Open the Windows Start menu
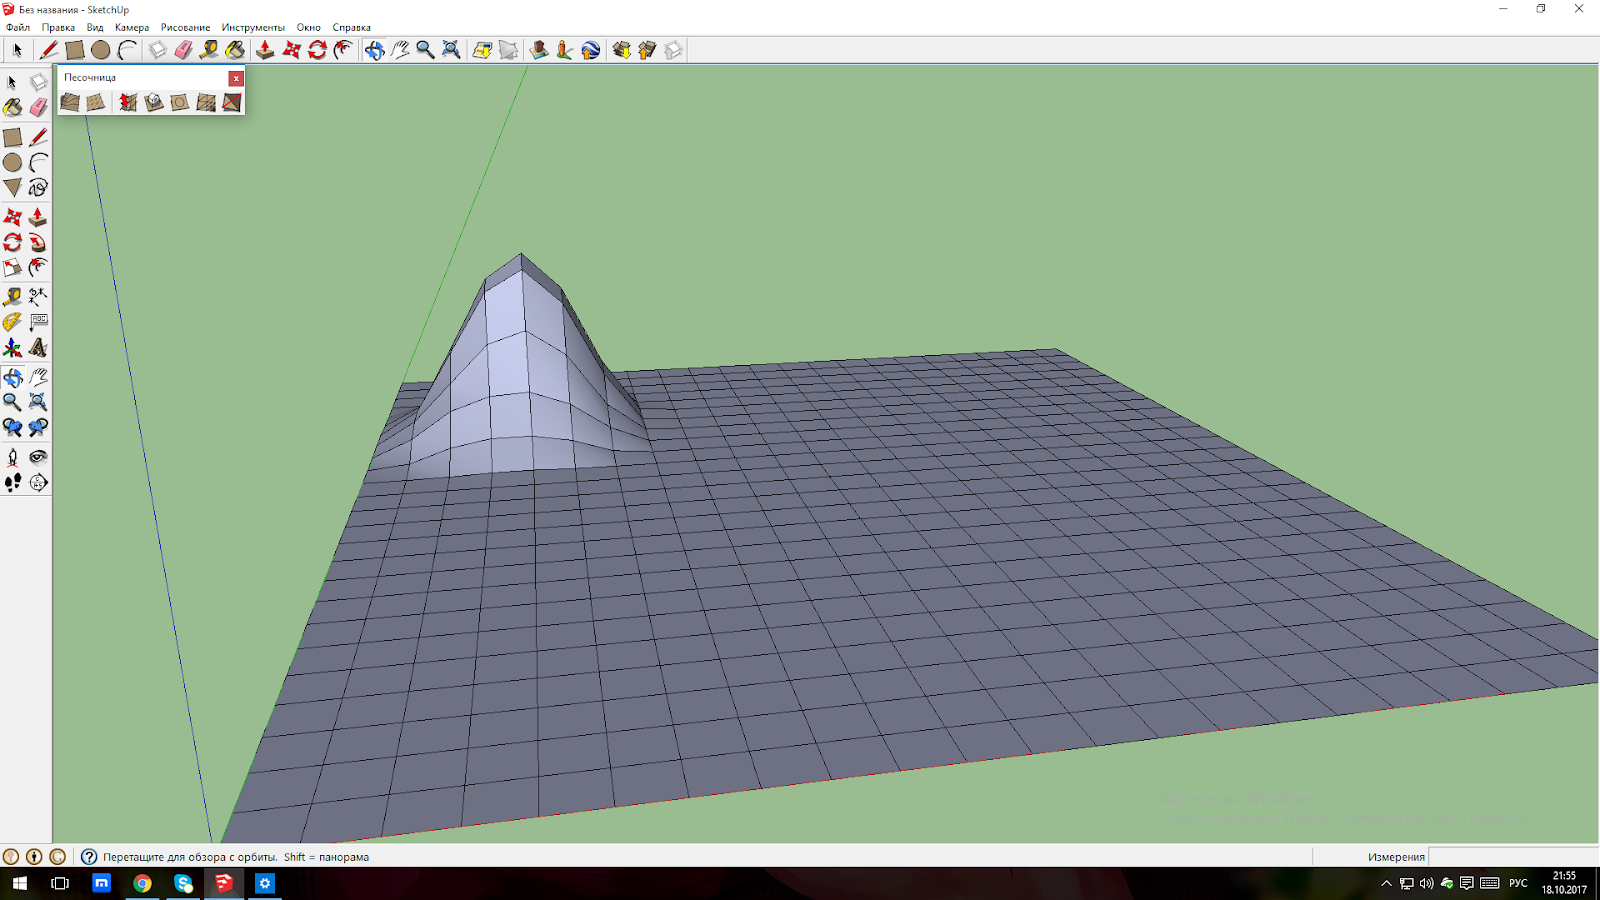1600x900 pixels. pos(19,883)
